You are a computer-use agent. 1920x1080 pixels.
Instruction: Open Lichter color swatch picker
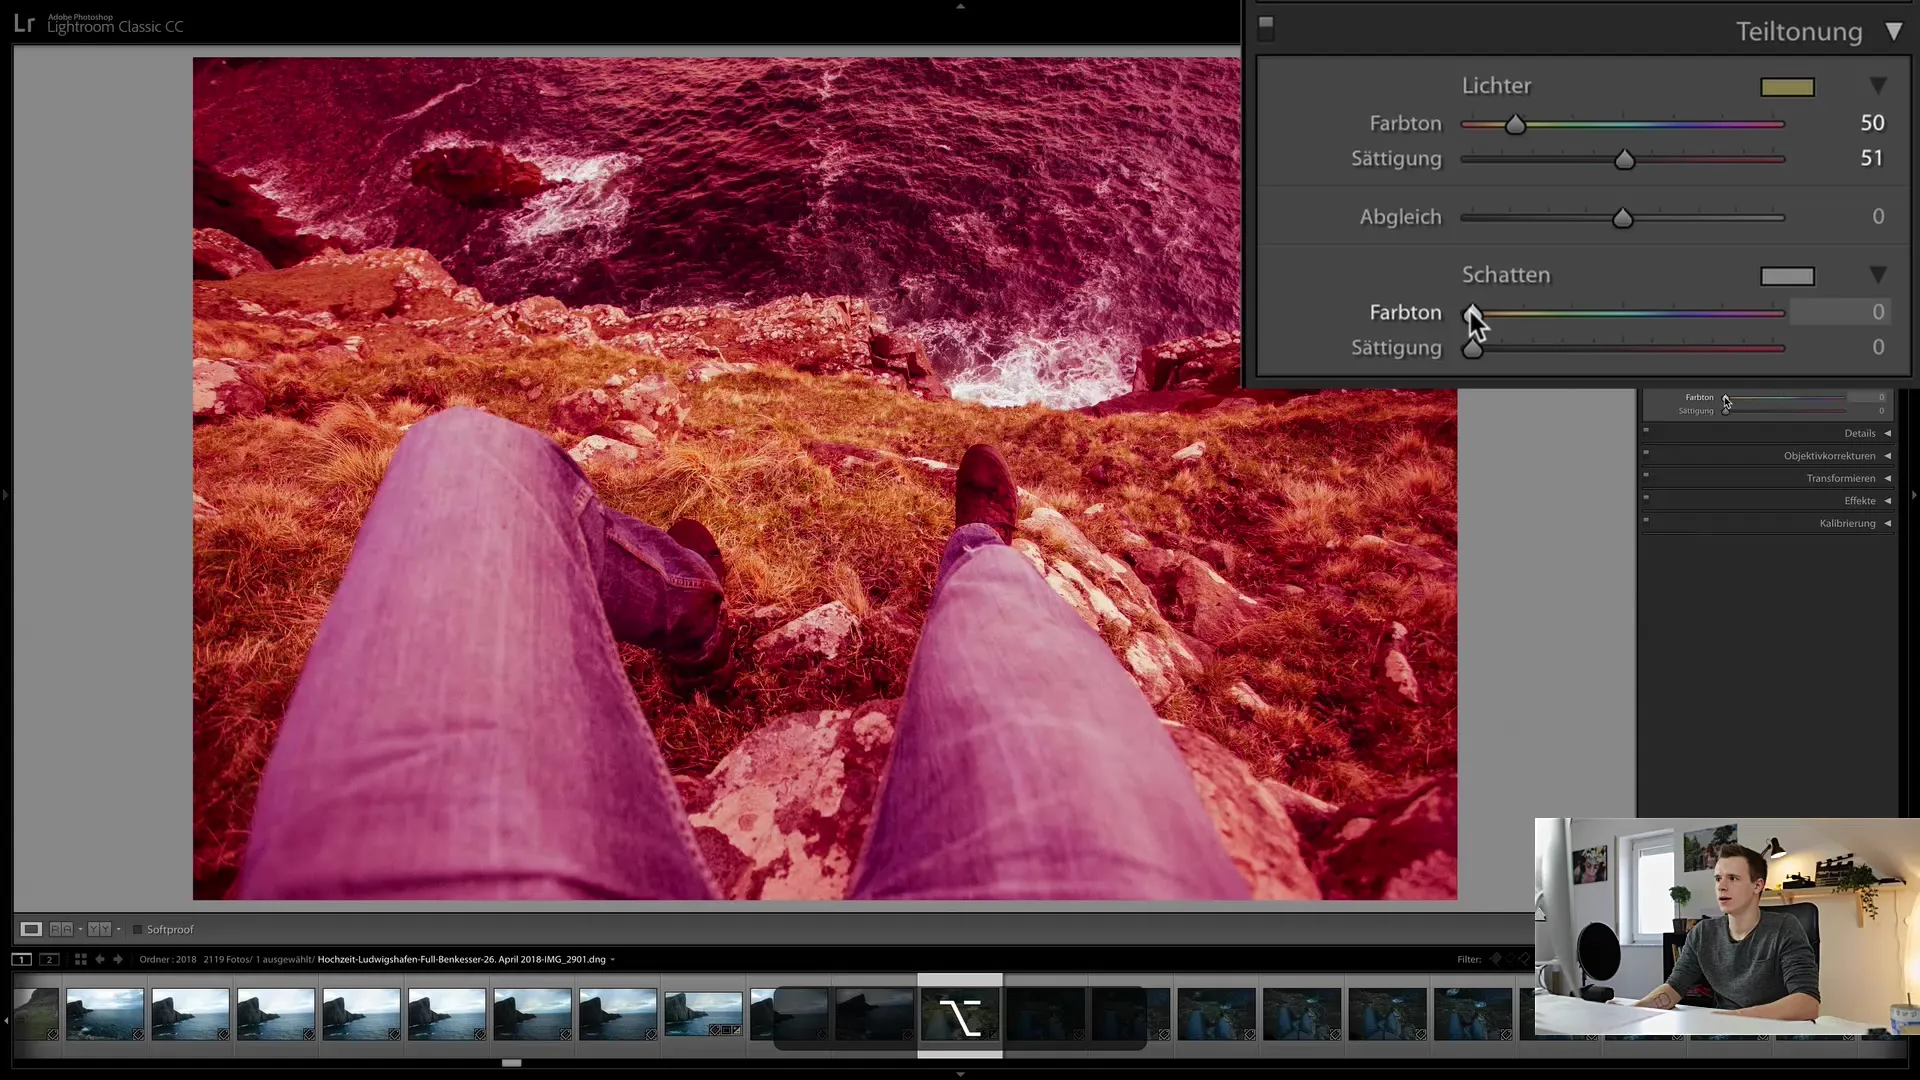click(x=1787, y=87)
